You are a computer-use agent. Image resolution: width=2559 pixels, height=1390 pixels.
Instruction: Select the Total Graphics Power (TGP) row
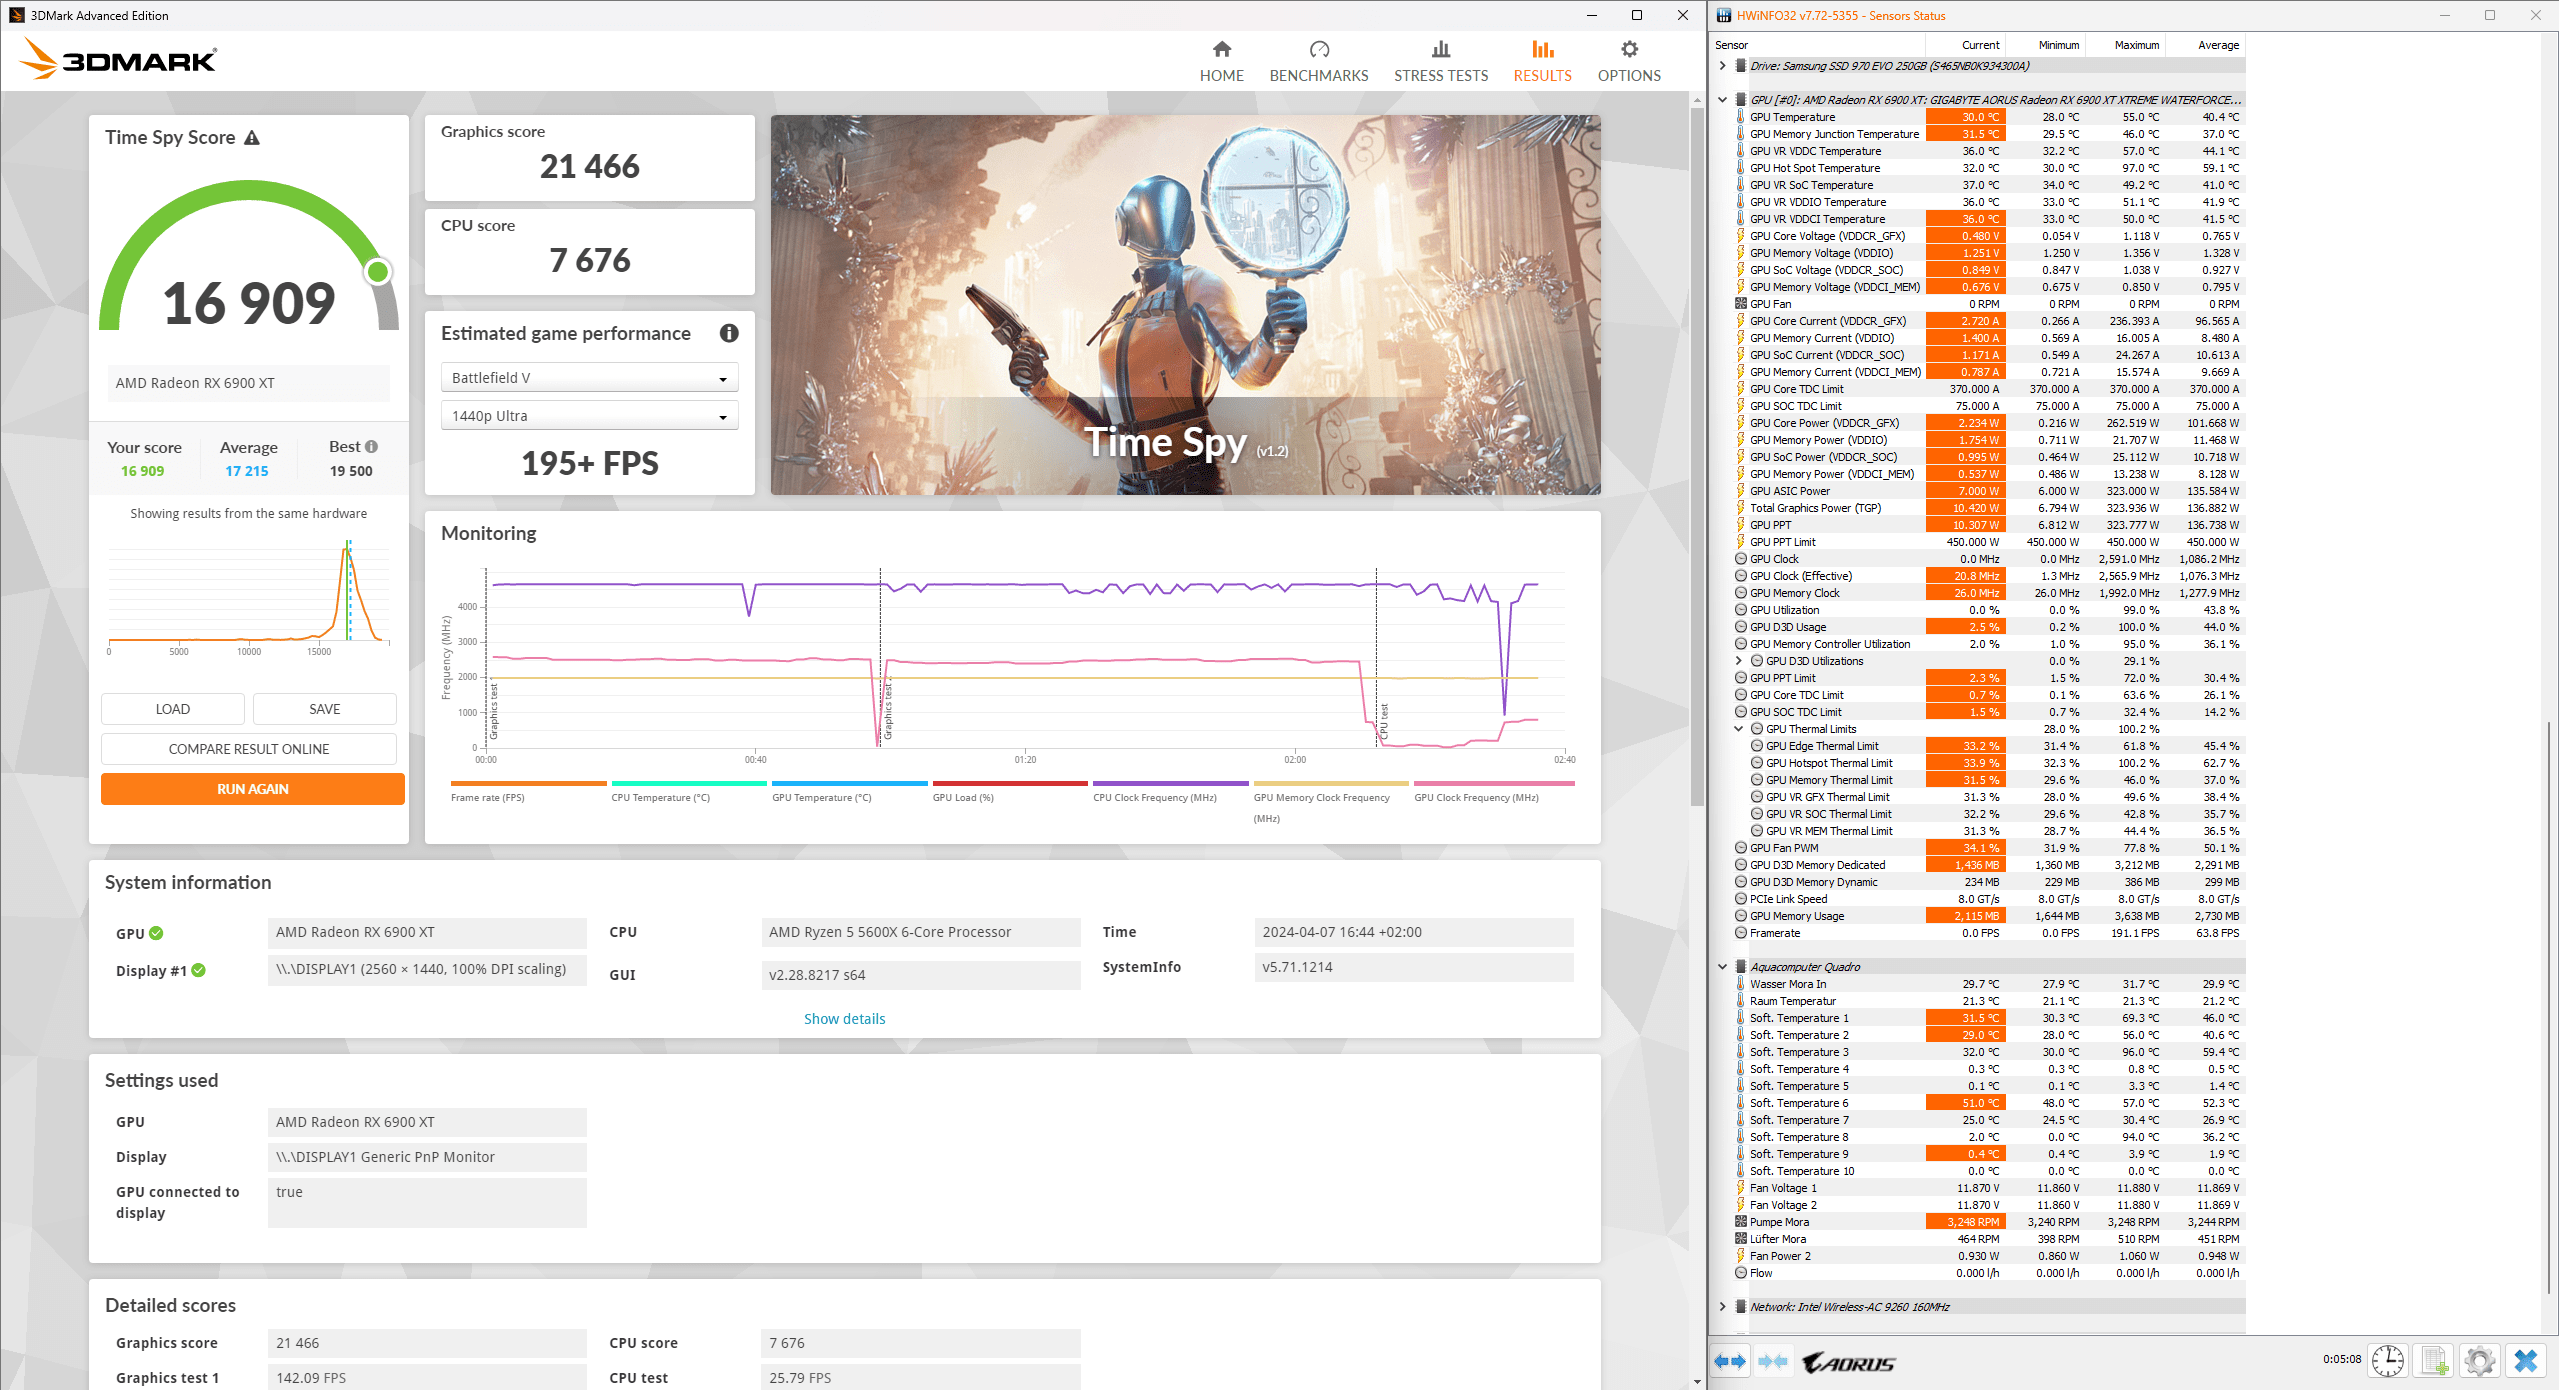(x=1988, y=508)
